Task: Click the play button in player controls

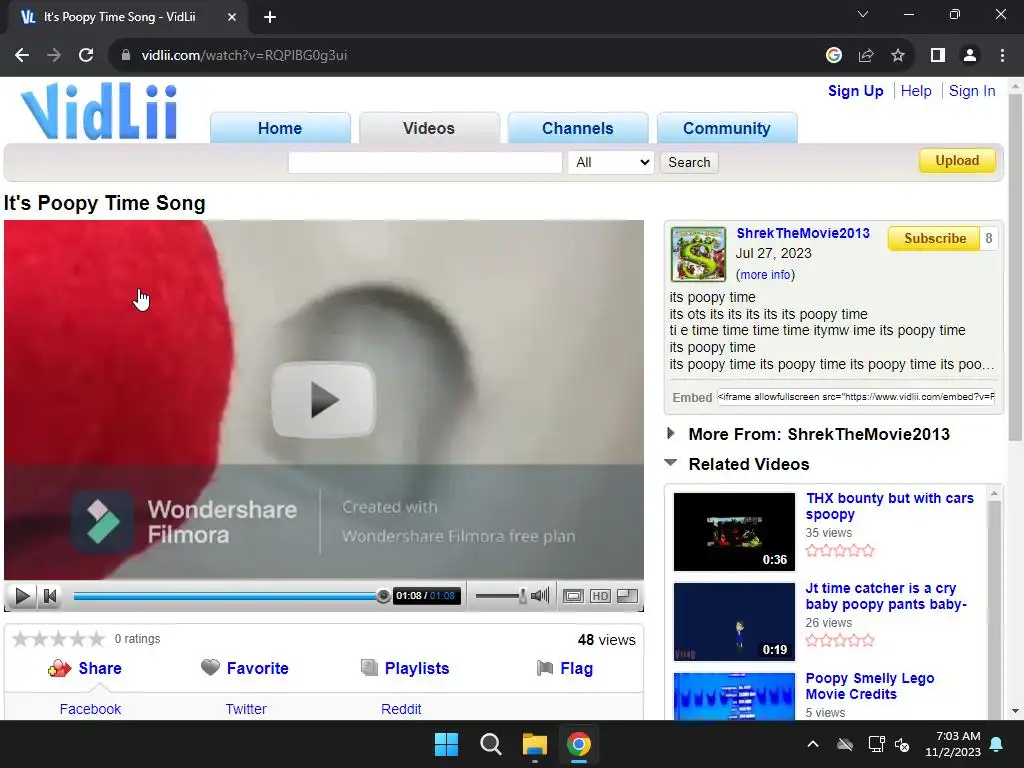Action: pos(22,596)
